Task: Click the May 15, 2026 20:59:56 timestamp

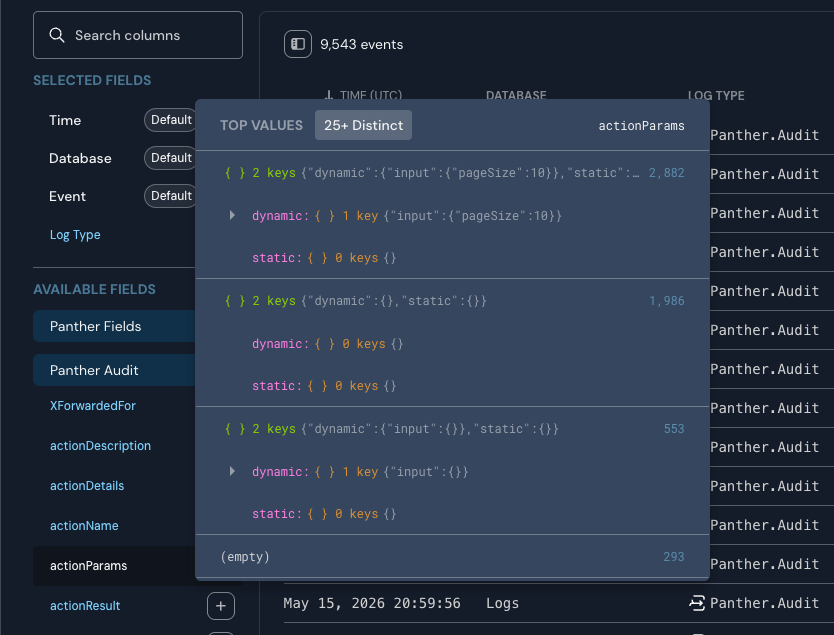Action: [x=372, y=603]
